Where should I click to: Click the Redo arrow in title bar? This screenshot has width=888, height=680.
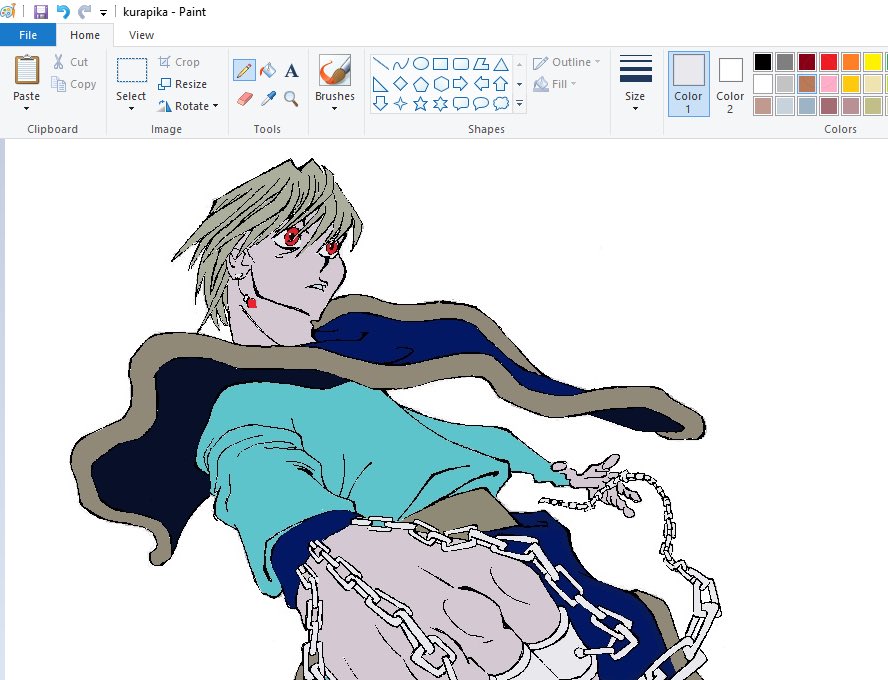(84, 11)
